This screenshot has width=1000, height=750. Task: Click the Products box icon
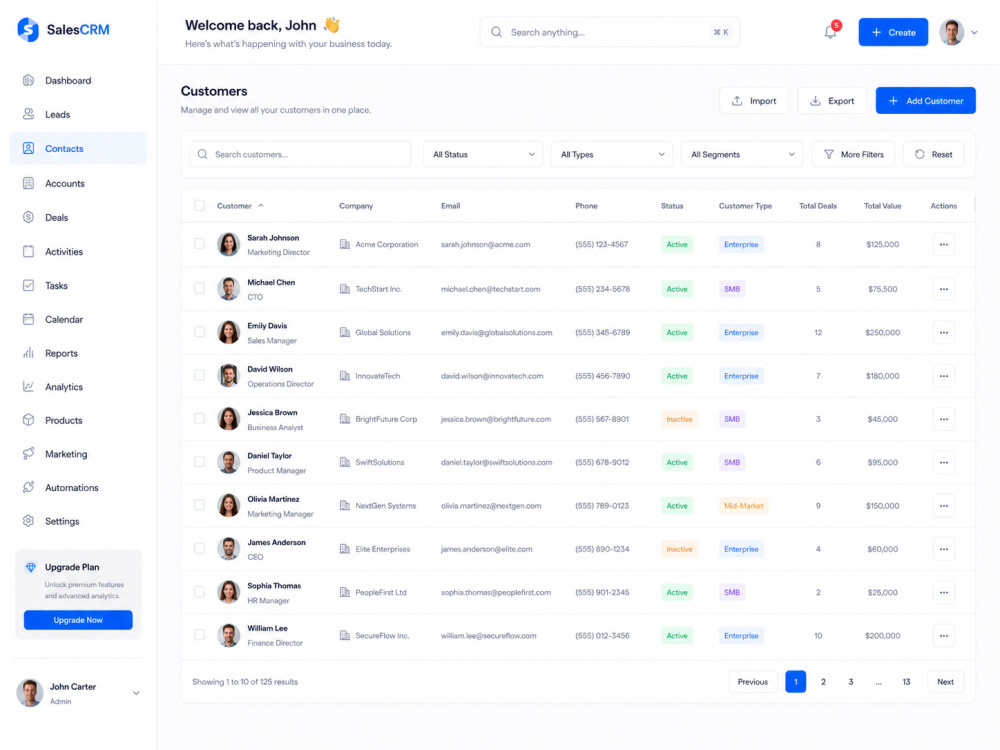28,420
